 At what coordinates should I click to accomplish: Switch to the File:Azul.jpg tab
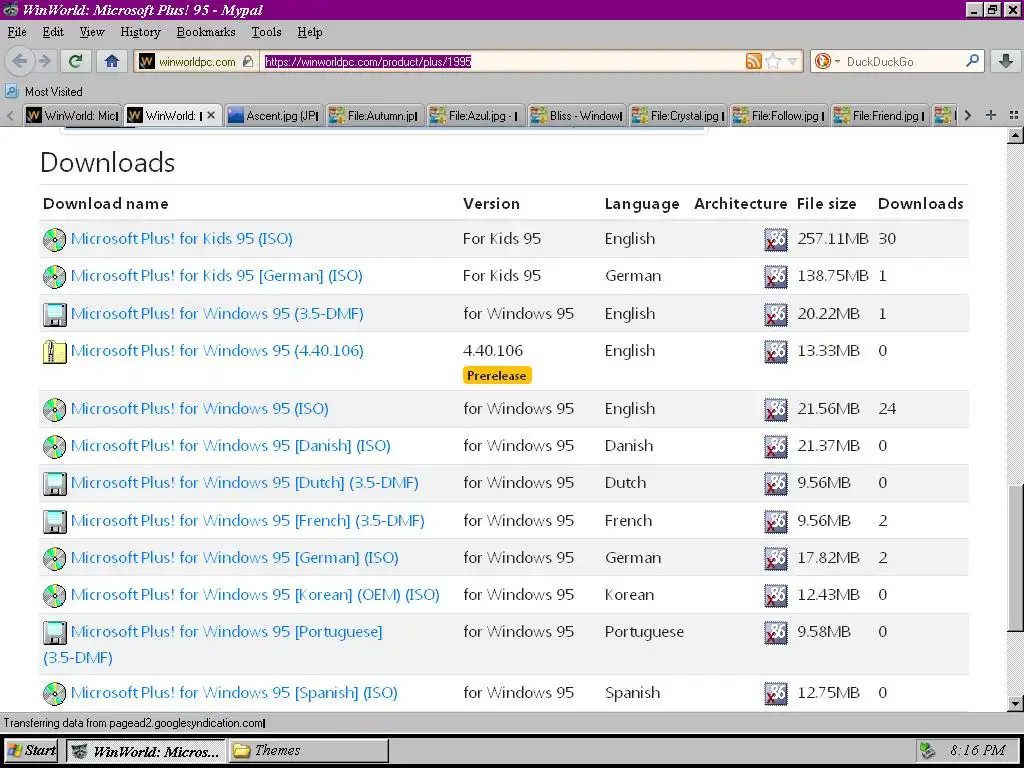(475, 116)
